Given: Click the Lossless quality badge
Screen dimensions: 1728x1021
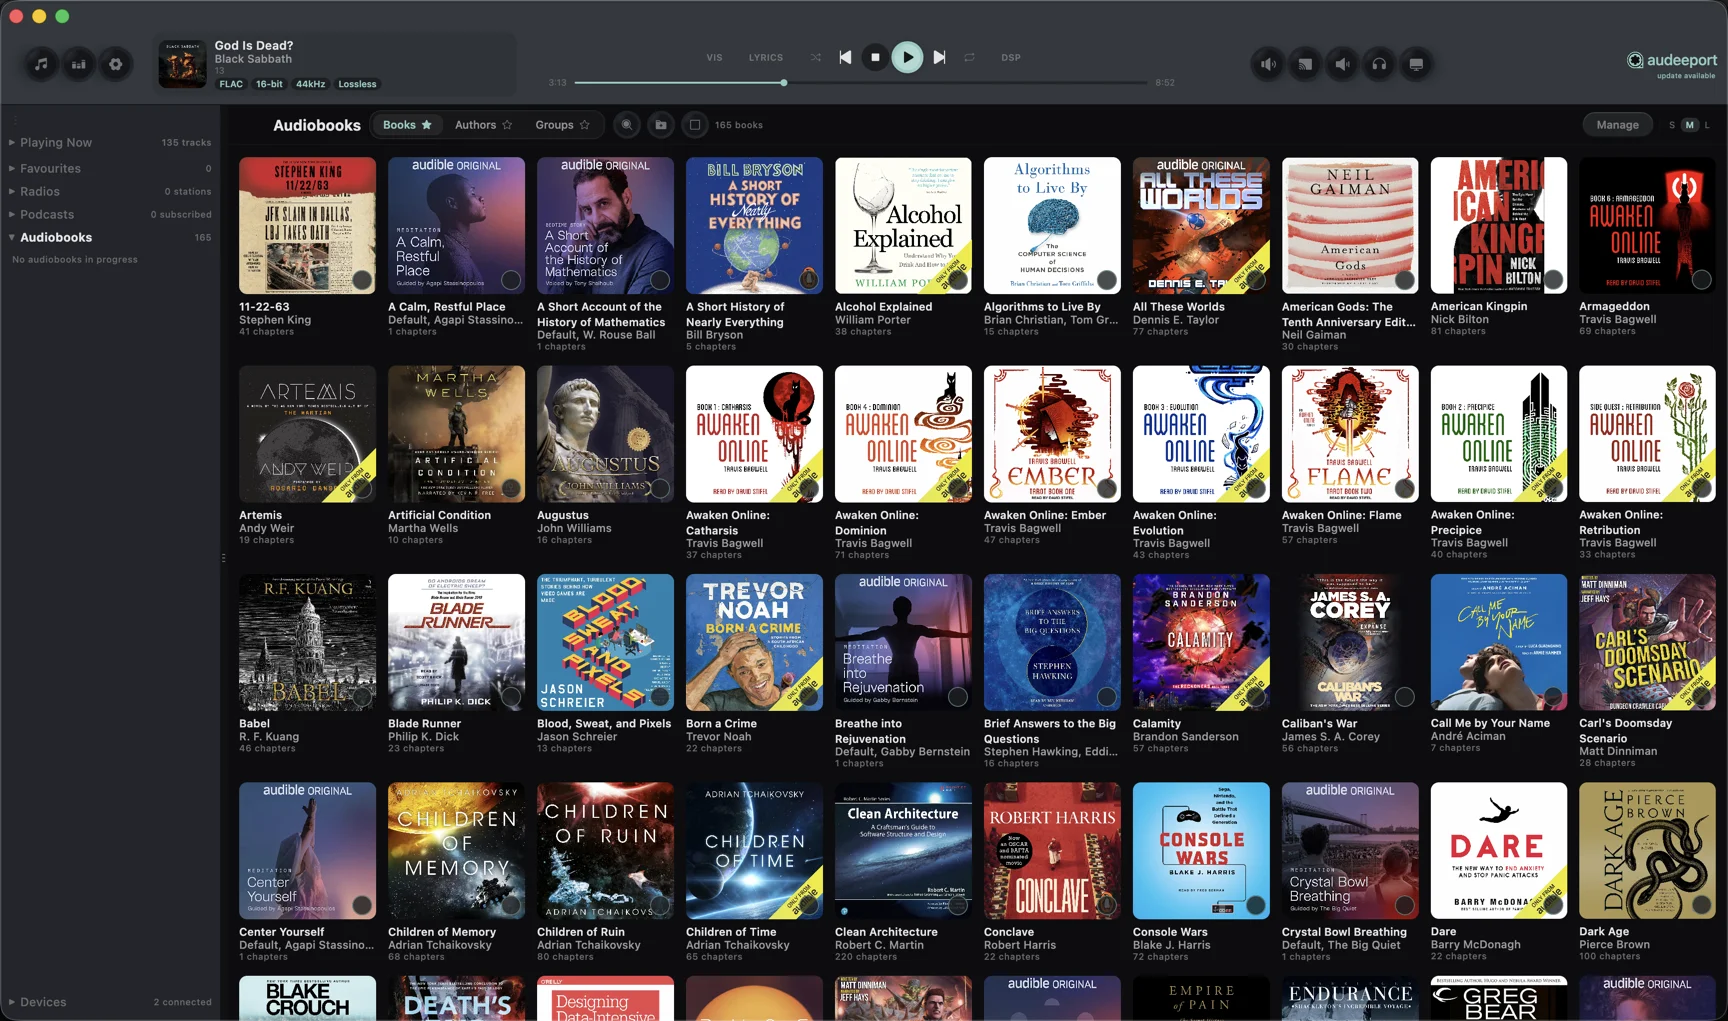Looking at the screenshot, I should [x=357, y=84].
